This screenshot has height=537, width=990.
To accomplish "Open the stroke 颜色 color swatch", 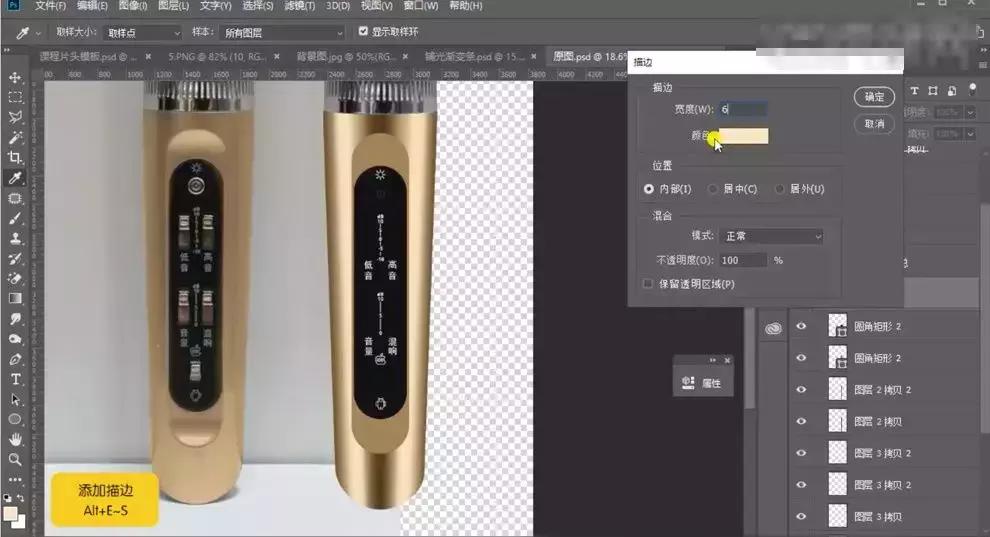I will coord(743,136).
